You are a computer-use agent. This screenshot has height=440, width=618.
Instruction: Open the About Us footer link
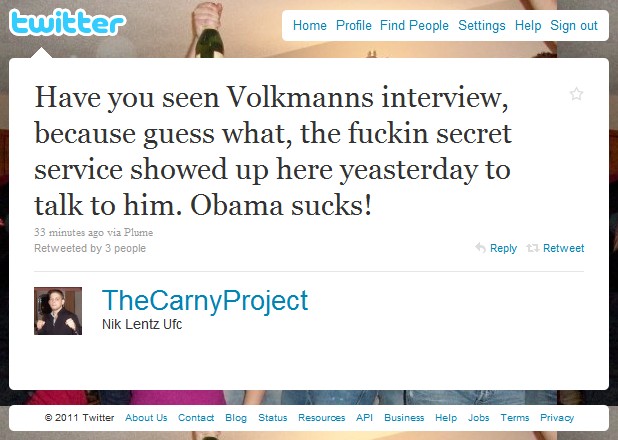[x=146, y=418]
